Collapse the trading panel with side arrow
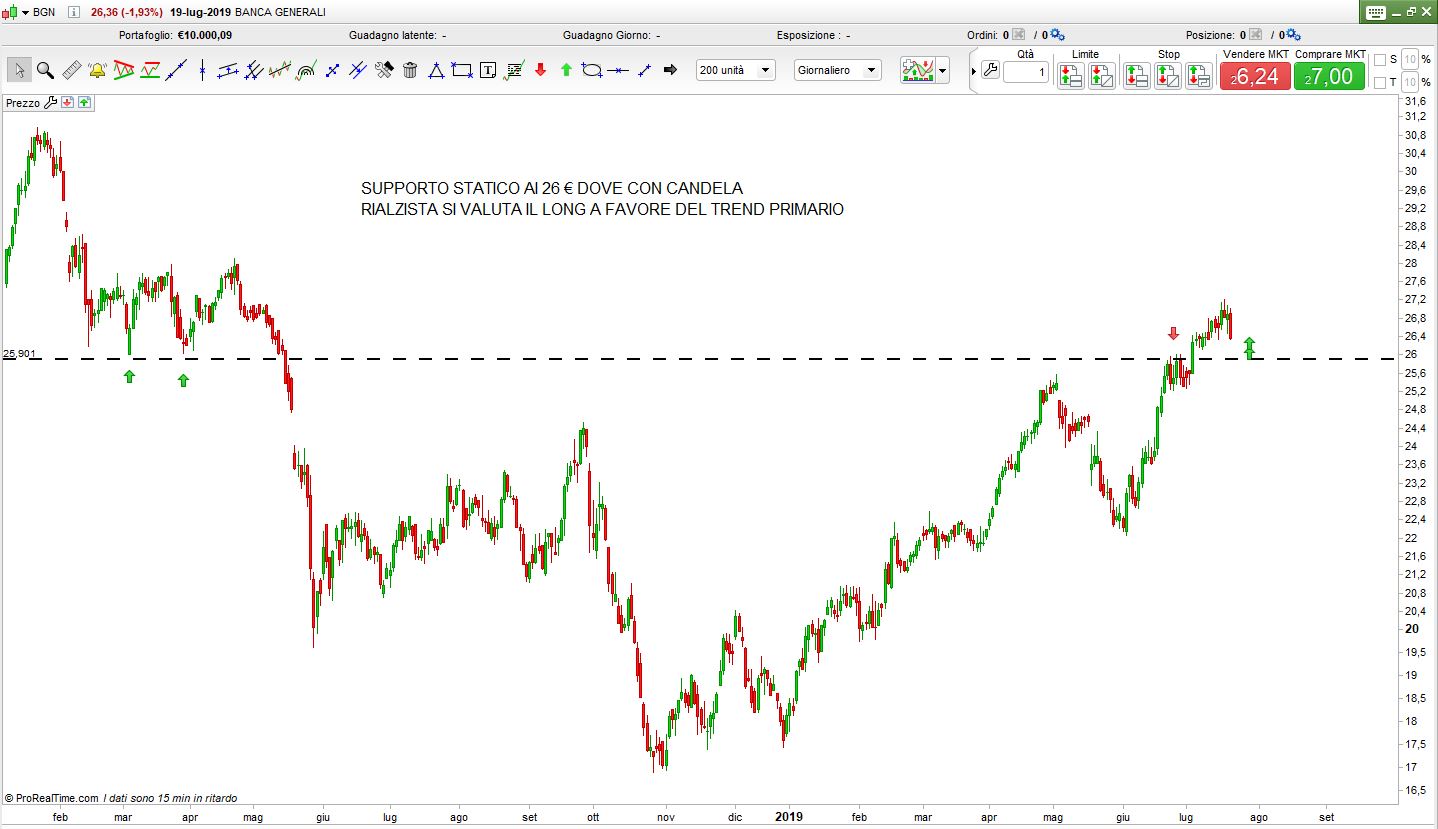Image resolution: width=1438 pixels, height=829 pixels. point(974,71)
